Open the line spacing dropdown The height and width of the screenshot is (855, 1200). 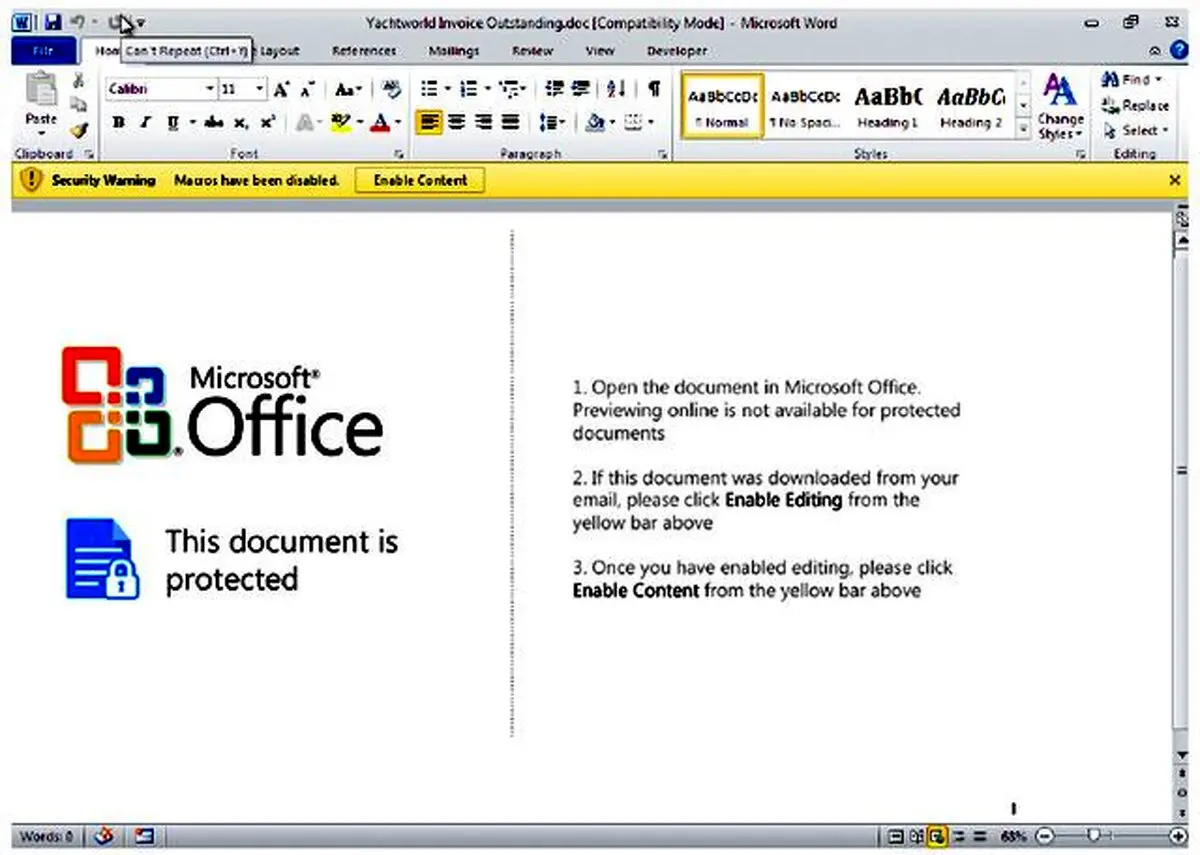click(553, 122)
